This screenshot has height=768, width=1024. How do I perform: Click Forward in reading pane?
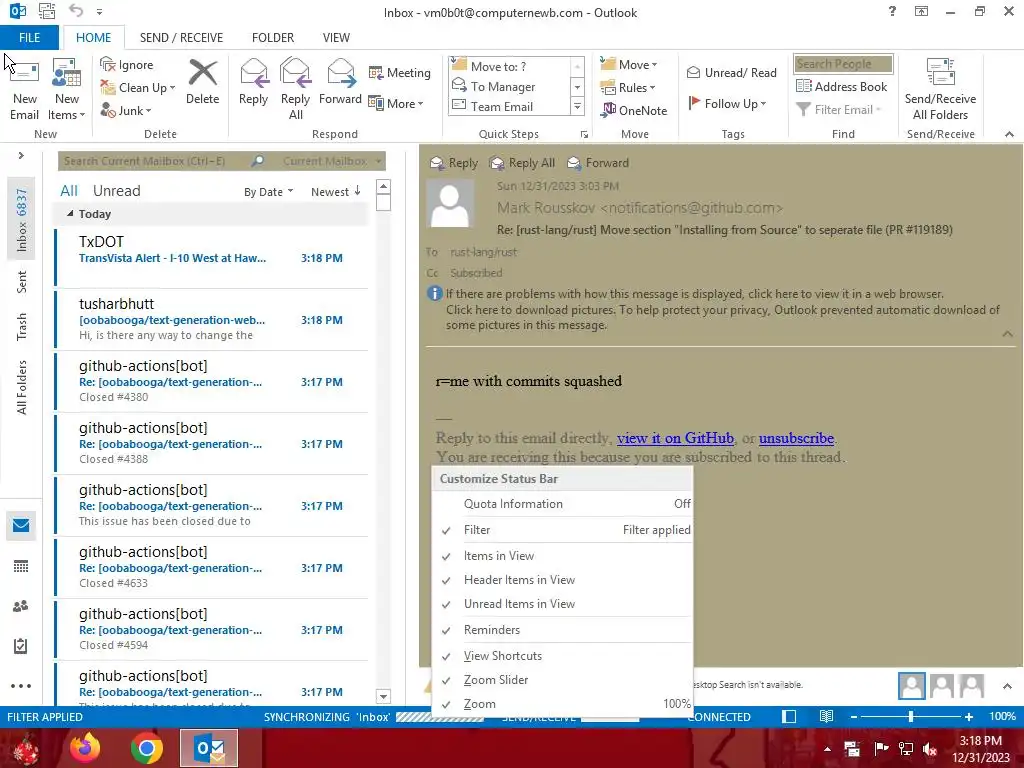pos(598,163)
